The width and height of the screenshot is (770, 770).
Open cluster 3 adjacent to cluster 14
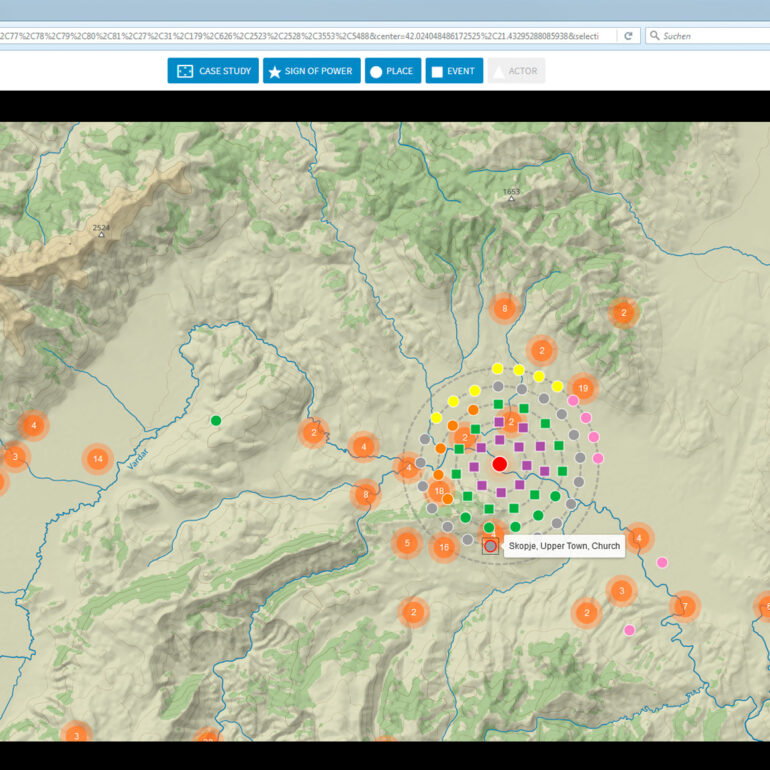click(15, 457)
